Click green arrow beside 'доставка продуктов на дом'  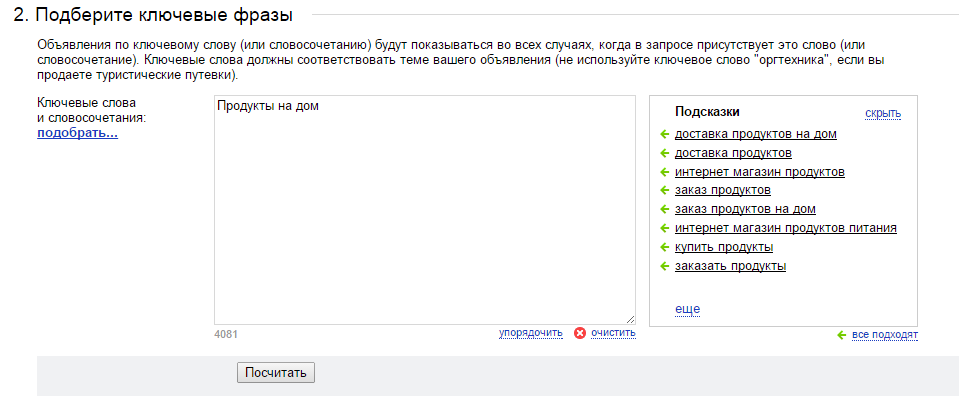coord(665,135)
